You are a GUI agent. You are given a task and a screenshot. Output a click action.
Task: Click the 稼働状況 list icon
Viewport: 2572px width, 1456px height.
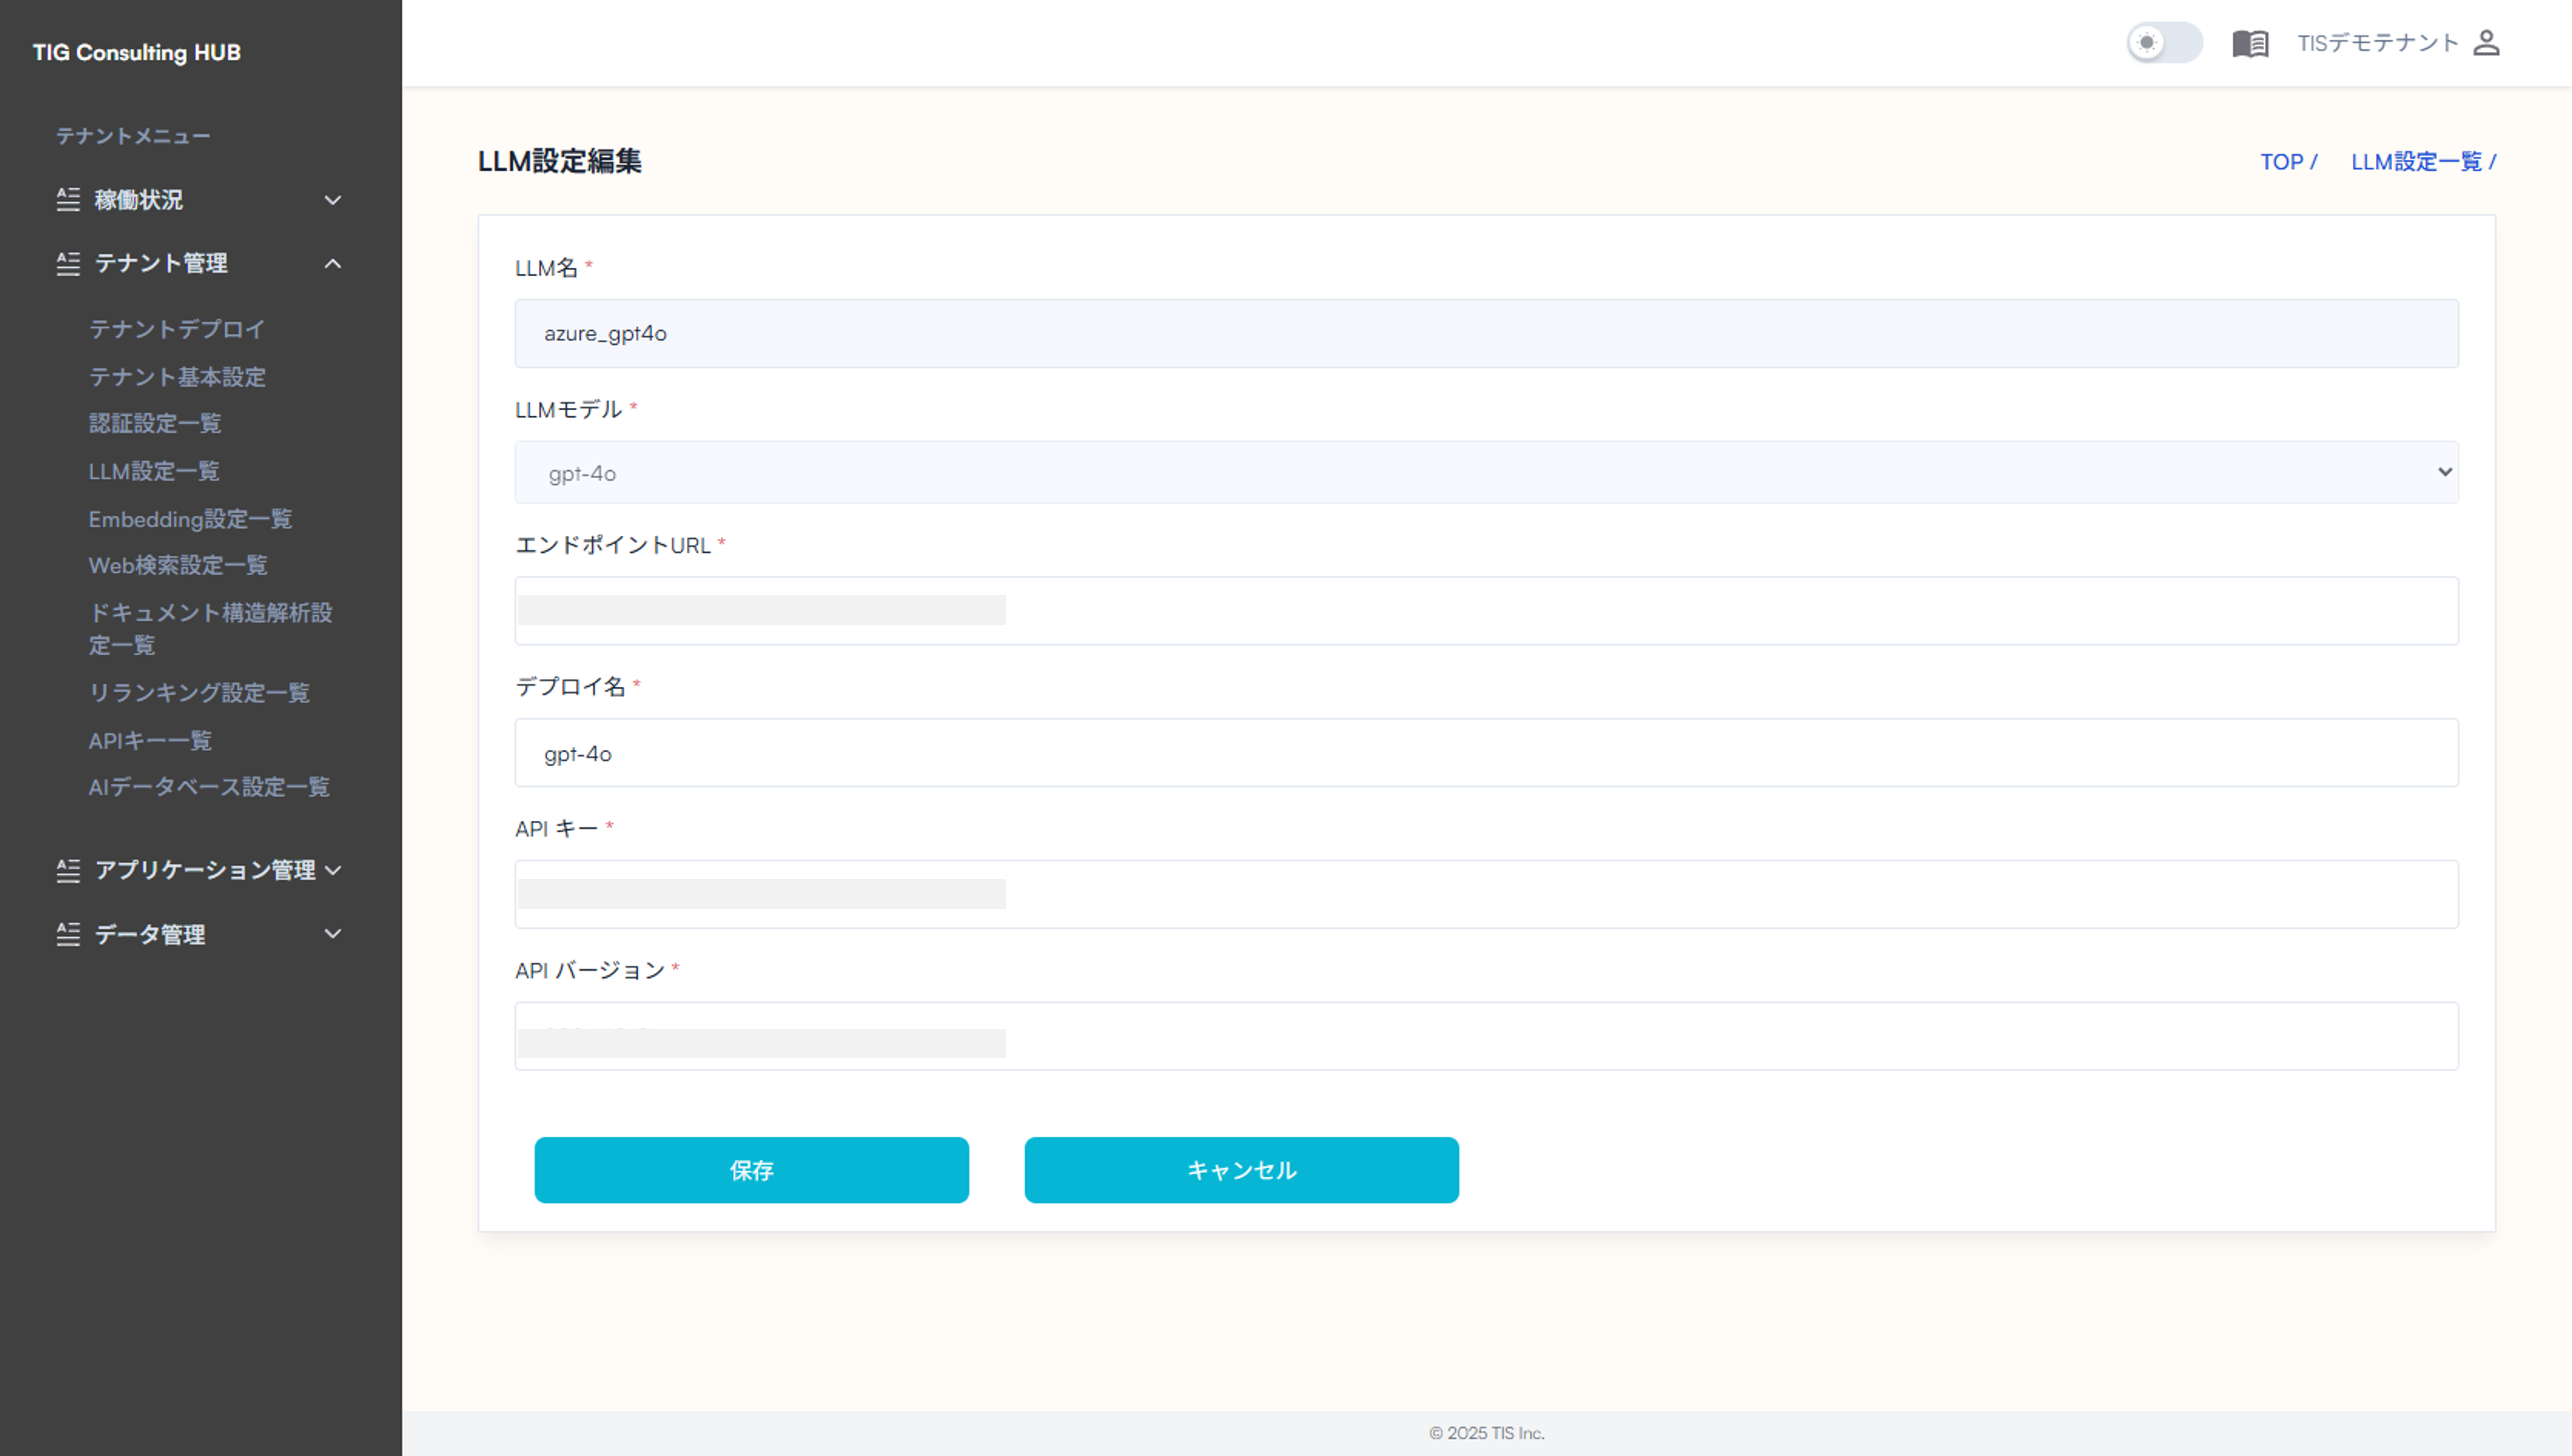pyautogui.click(x=68, y=199)
